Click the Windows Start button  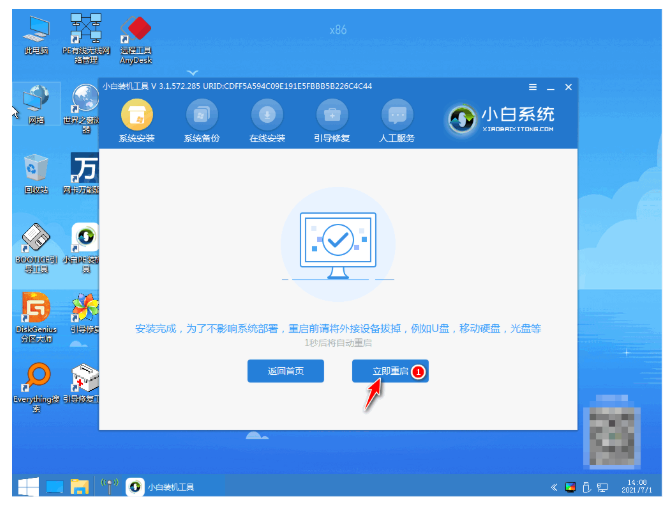click(27, 487)
